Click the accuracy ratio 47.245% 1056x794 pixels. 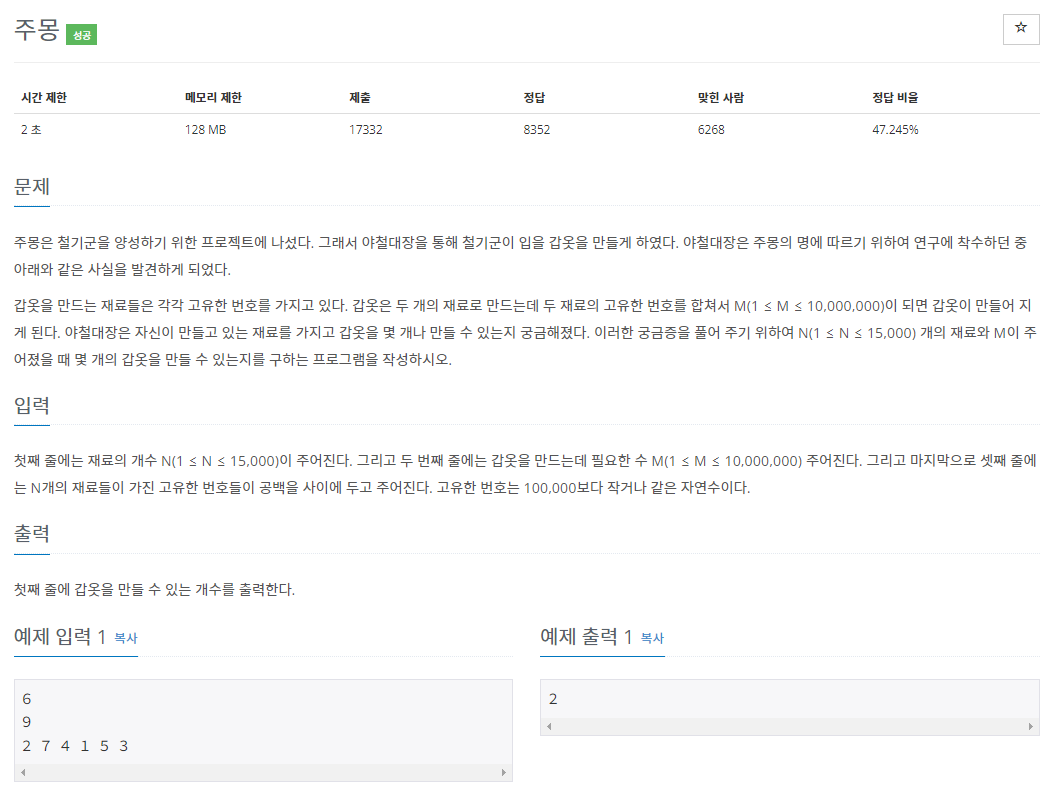[x=895, y=129]
